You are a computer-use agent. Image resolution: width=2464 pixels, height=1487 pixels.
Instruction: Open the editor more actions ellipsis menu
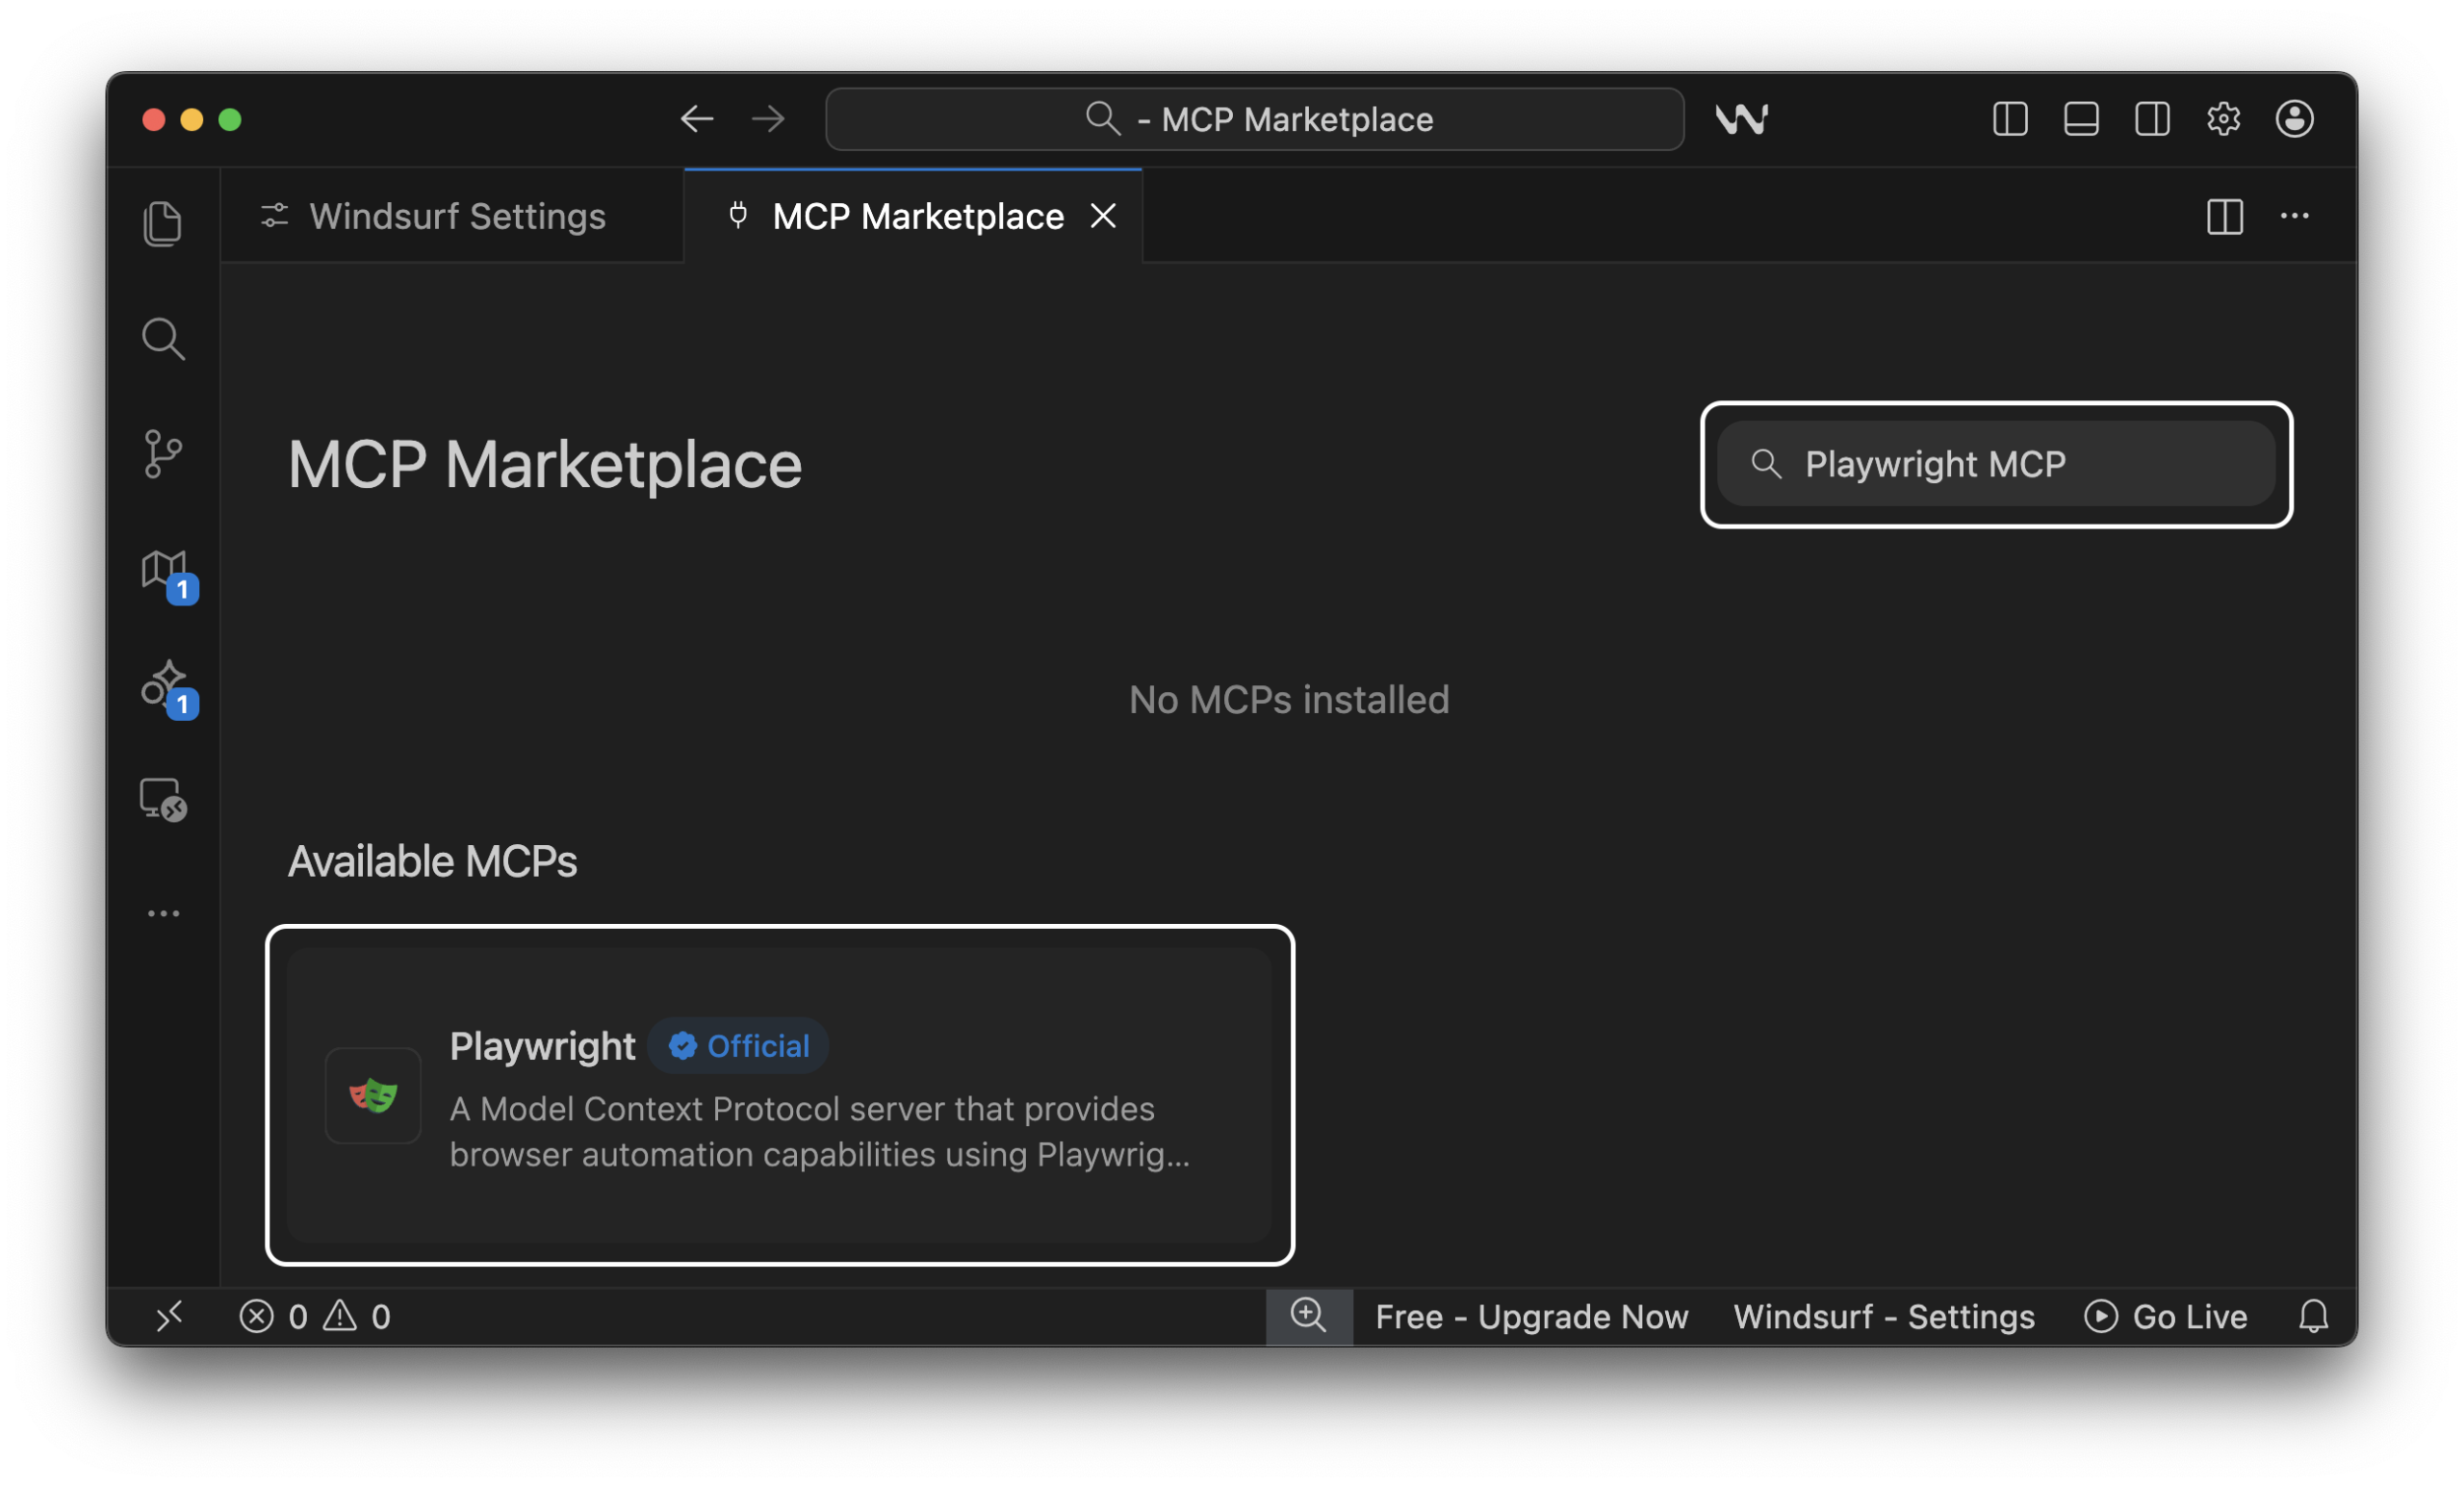pos(2296,216)
